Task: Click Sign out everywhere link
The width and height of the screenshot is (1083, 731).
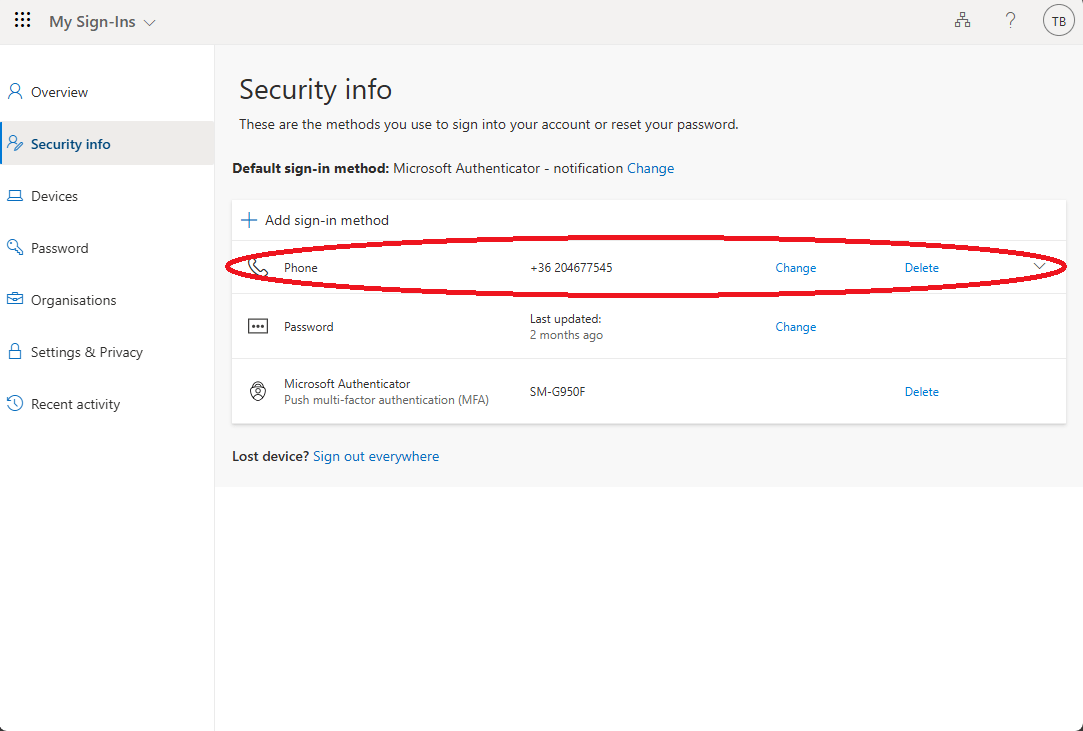Action: (x=375, y=456)
